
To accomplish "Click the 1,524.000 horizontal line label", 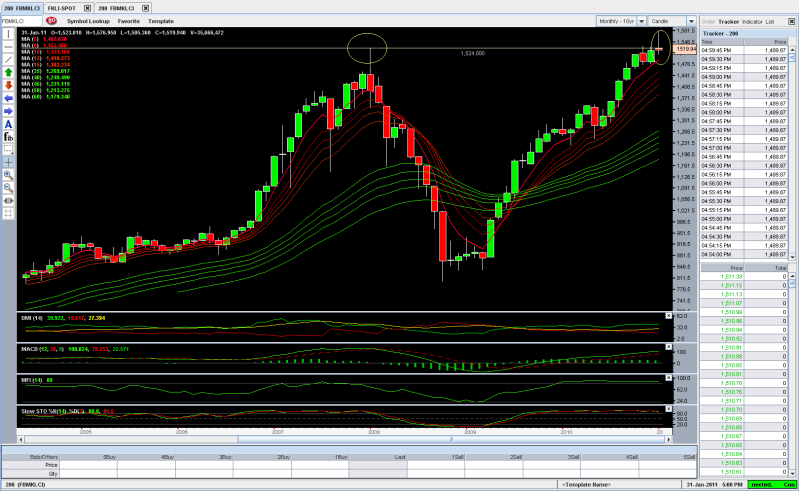I will coord(472,53).
